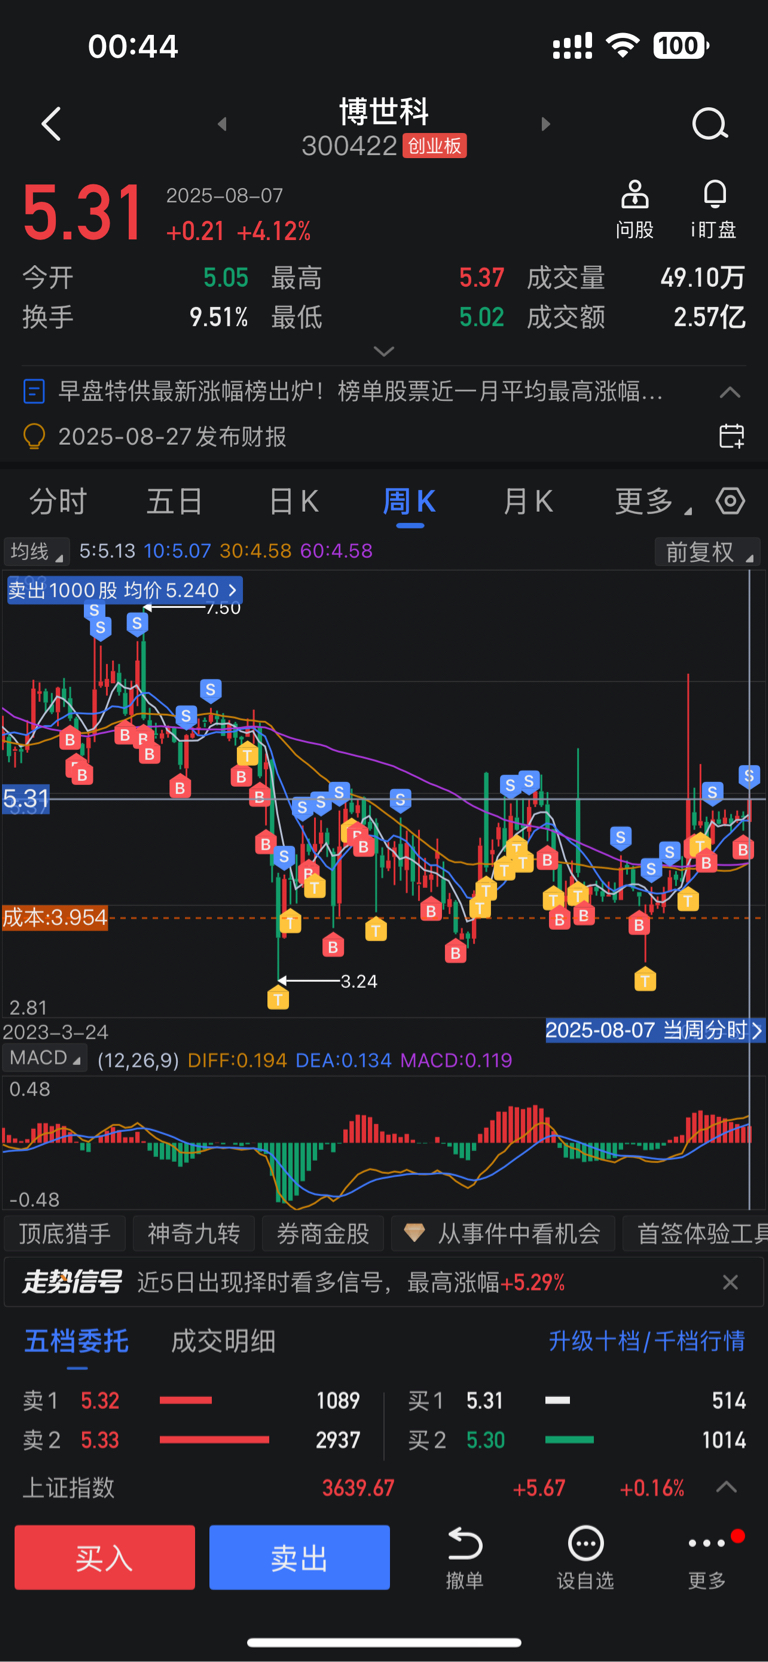Select the 周K tab
Viewport: 768px width, 1662px height.
coord(409,501)
